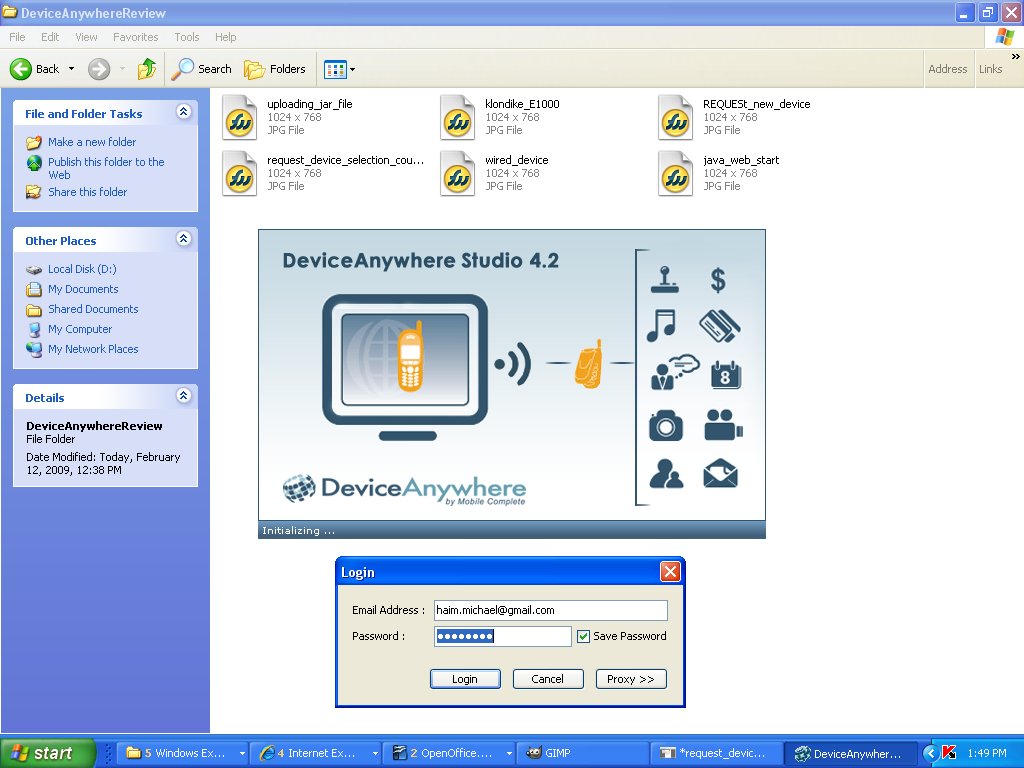Select the klondike_E1000 file icon
This screenshot has width=1024, height=768.
[x=458, y=118]
